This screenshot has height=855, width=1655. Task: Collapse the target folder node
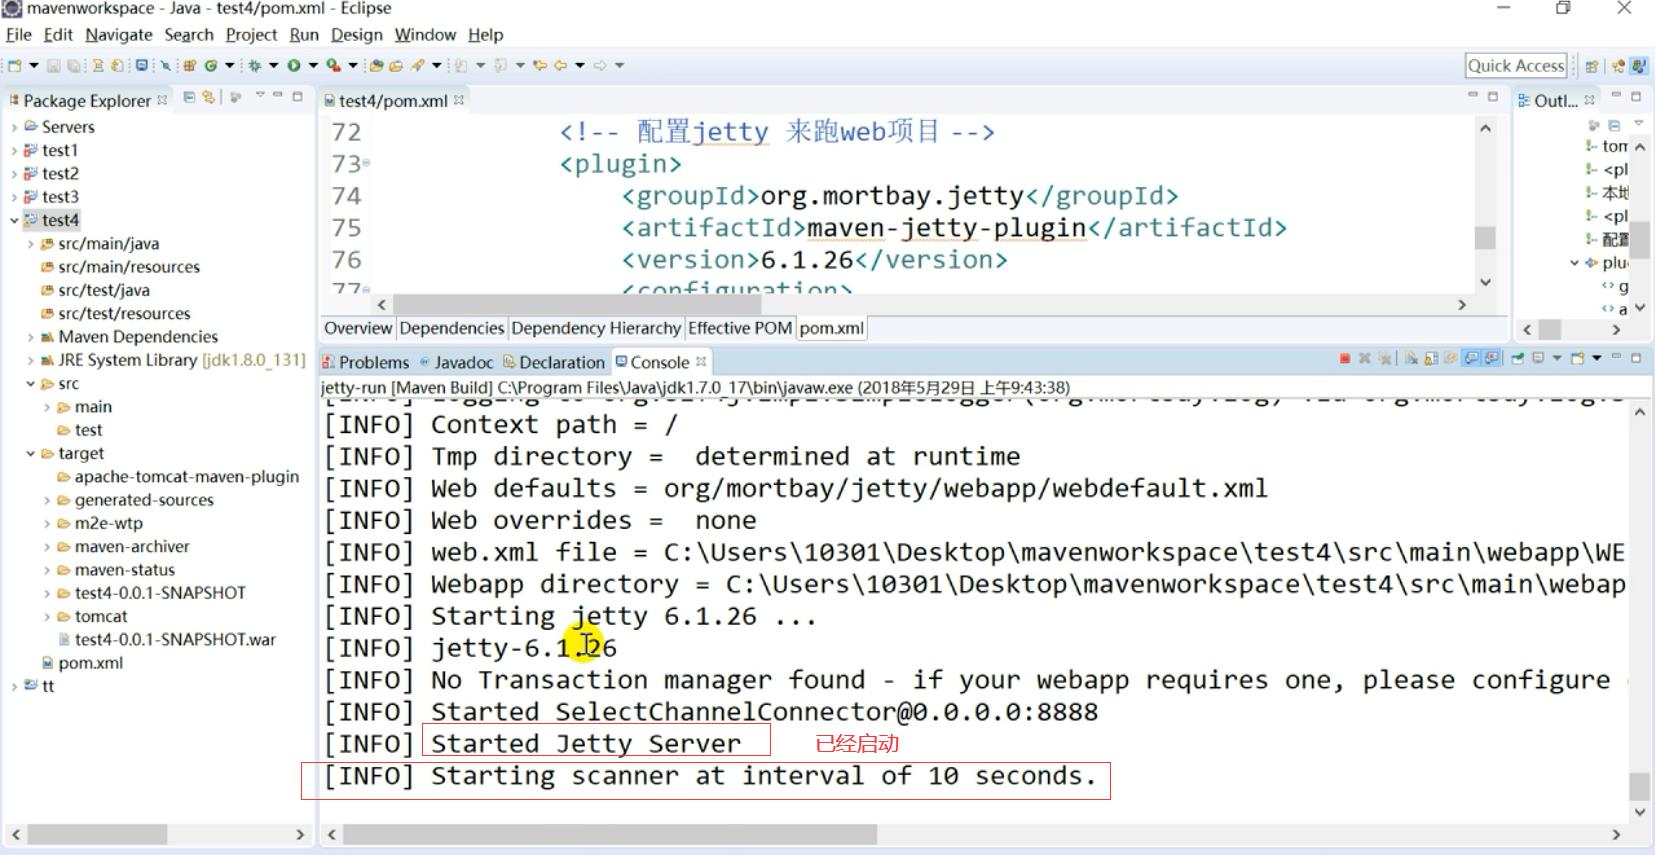pos(30,453)
